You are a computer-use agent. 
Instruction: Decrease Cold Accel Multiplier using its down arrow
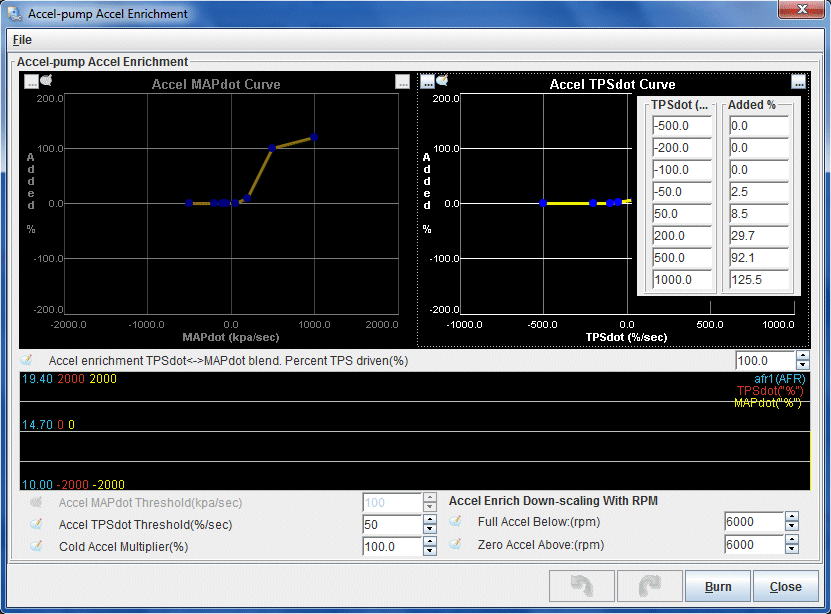(x=430, y=551)
